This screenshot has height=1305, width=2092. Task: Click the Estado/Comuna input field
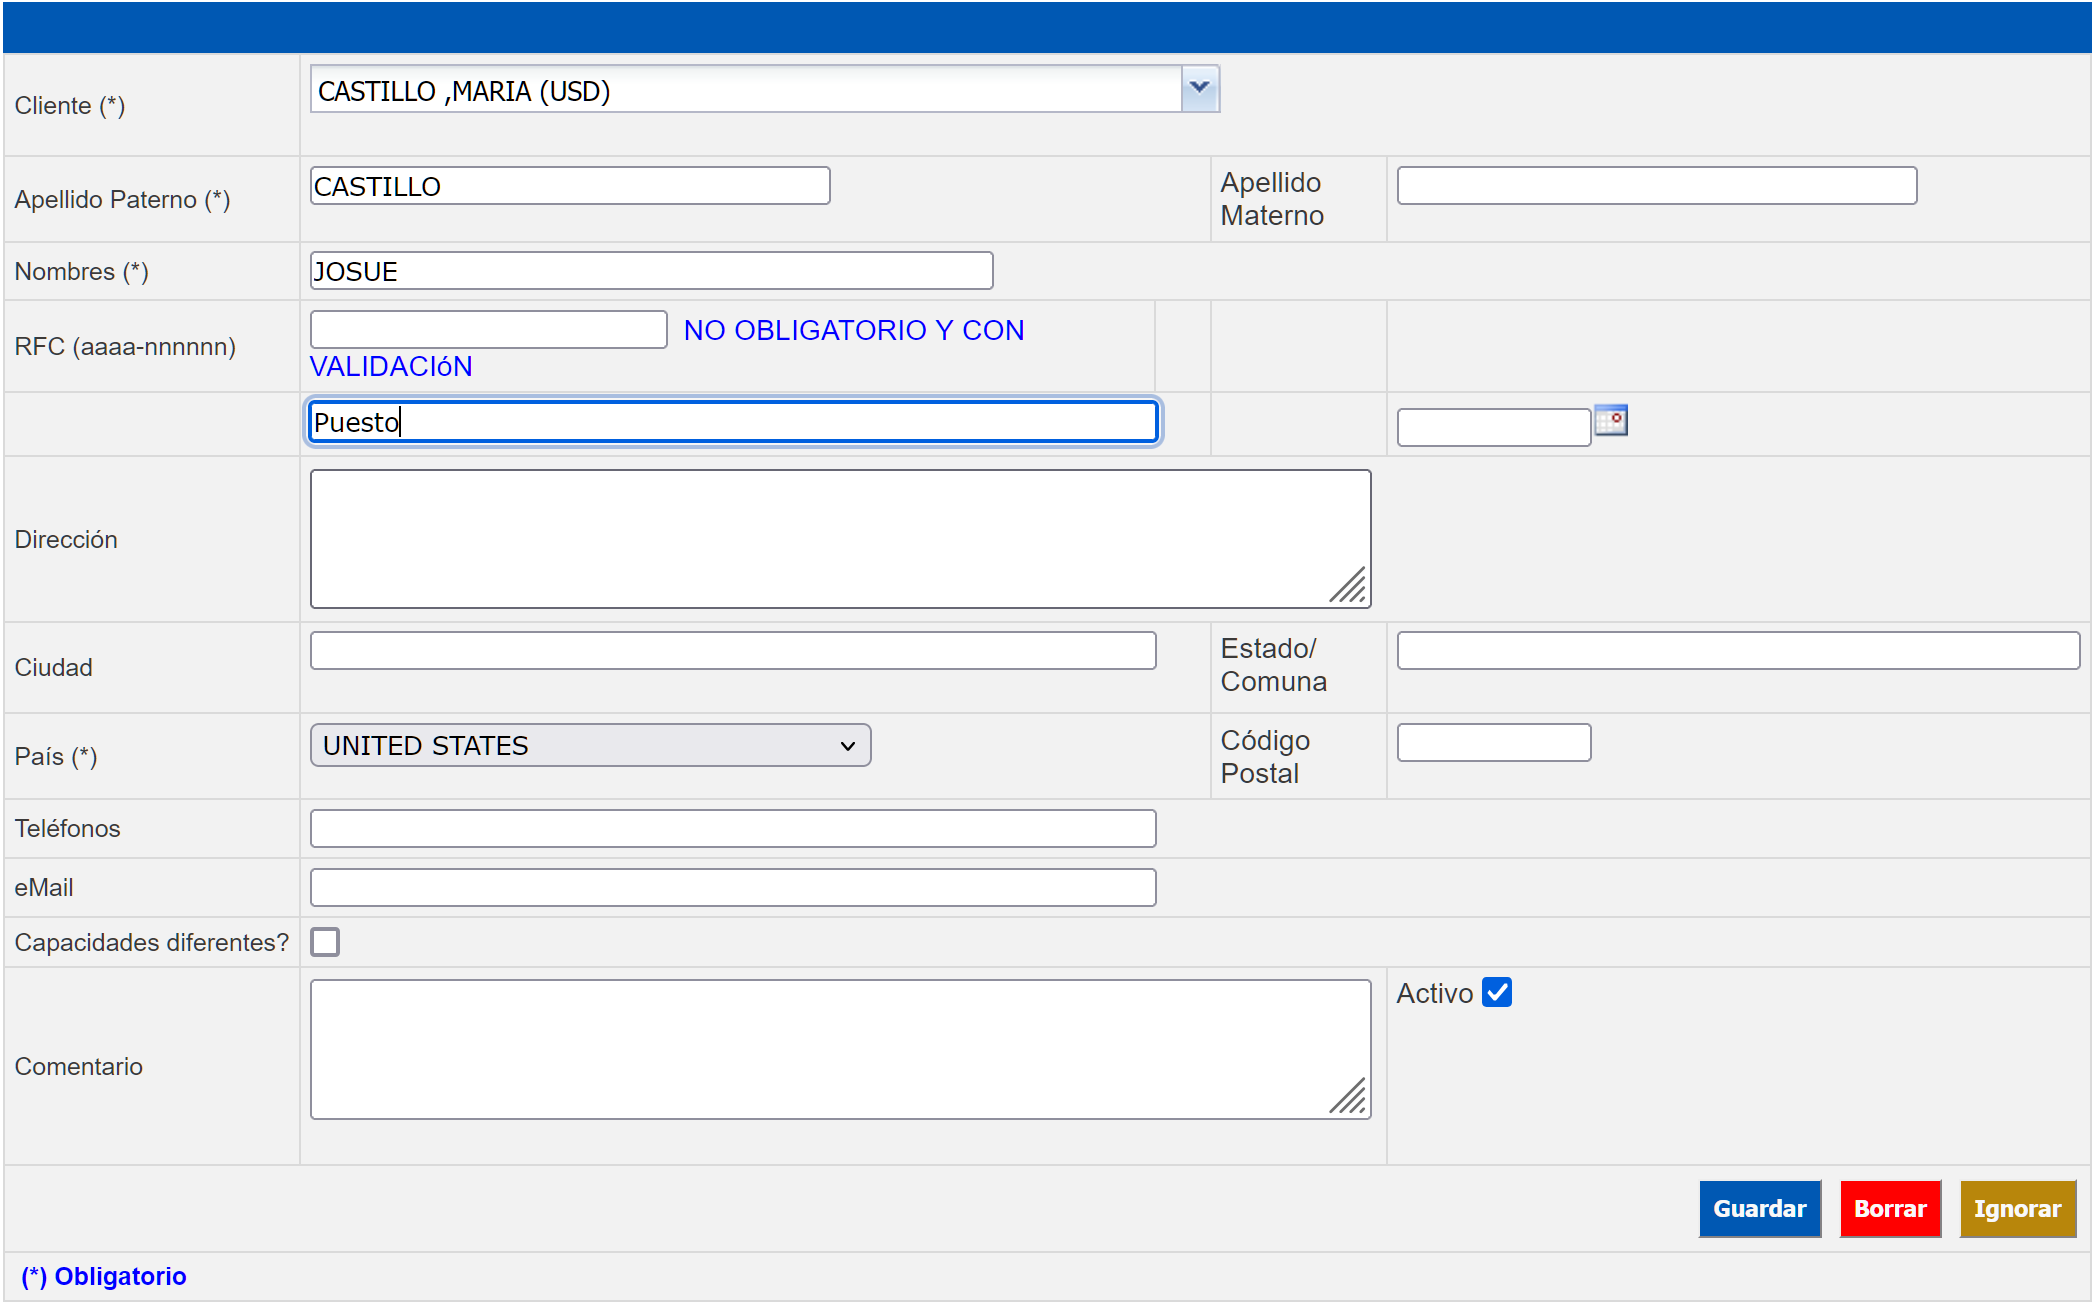pyautogui.click(x=1738, y=650)
